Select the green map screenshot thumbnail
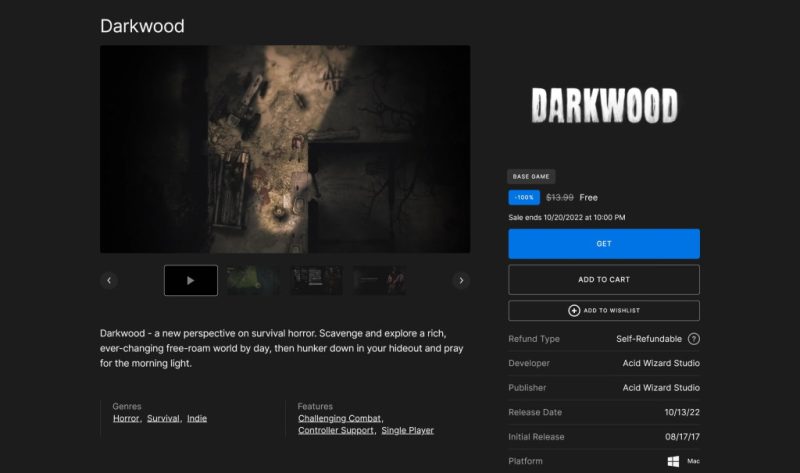This screenshot has height=473, width=800. tap(253, 280)
